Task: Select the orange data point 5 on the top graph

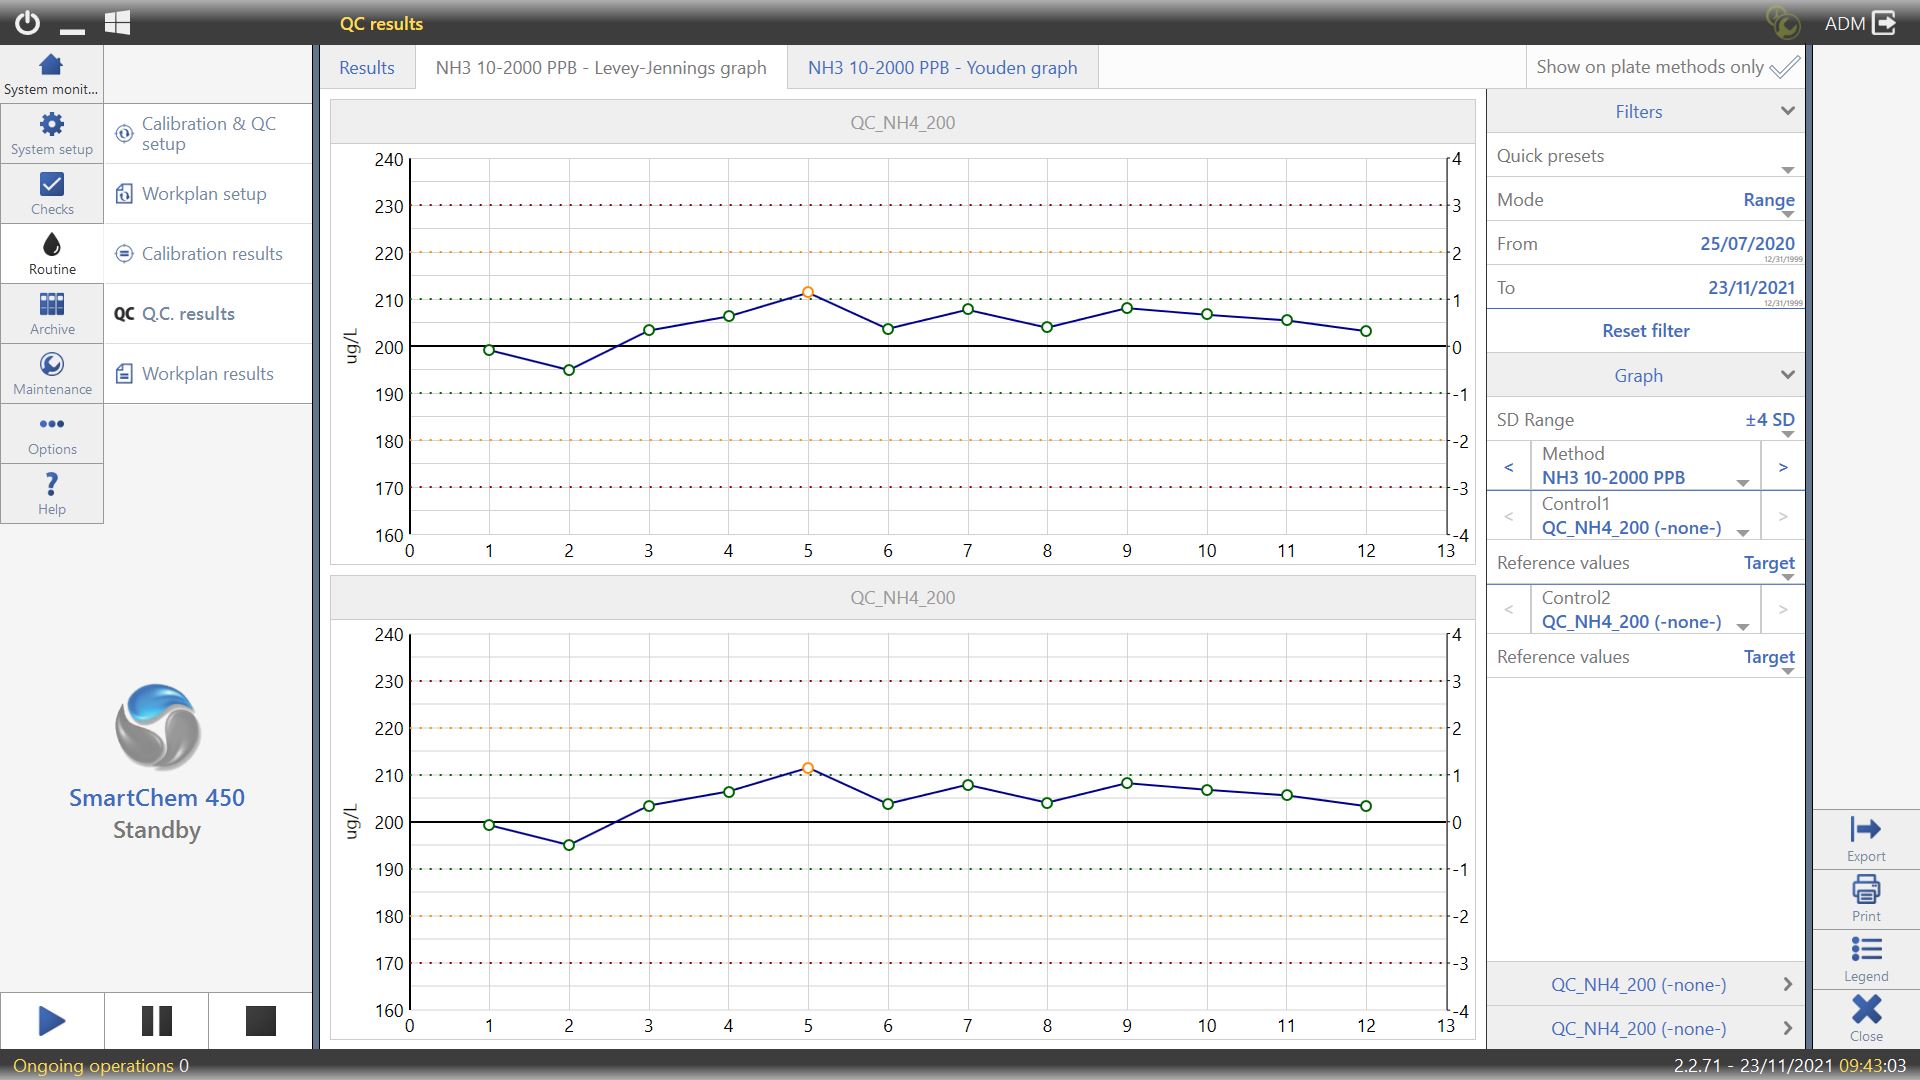Action: pos(808,293)
